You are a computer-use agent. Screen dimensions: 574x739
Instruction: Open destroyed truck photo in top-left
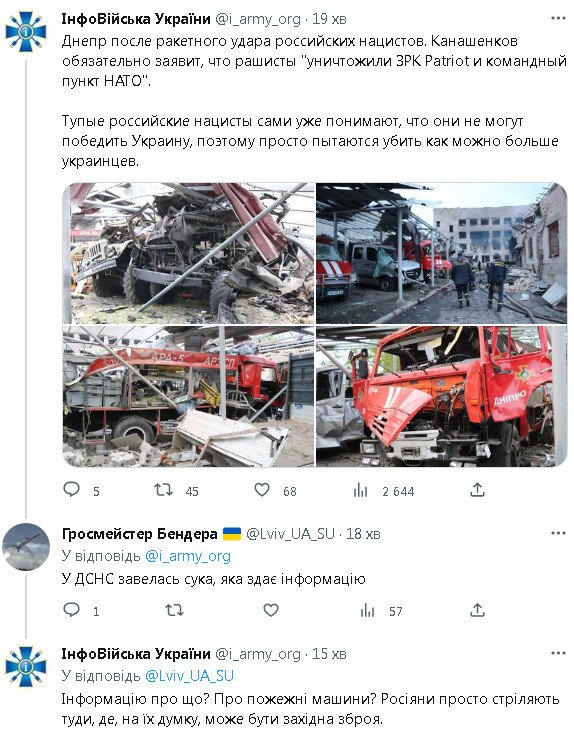pyautogui.click(x=189, y=253)
